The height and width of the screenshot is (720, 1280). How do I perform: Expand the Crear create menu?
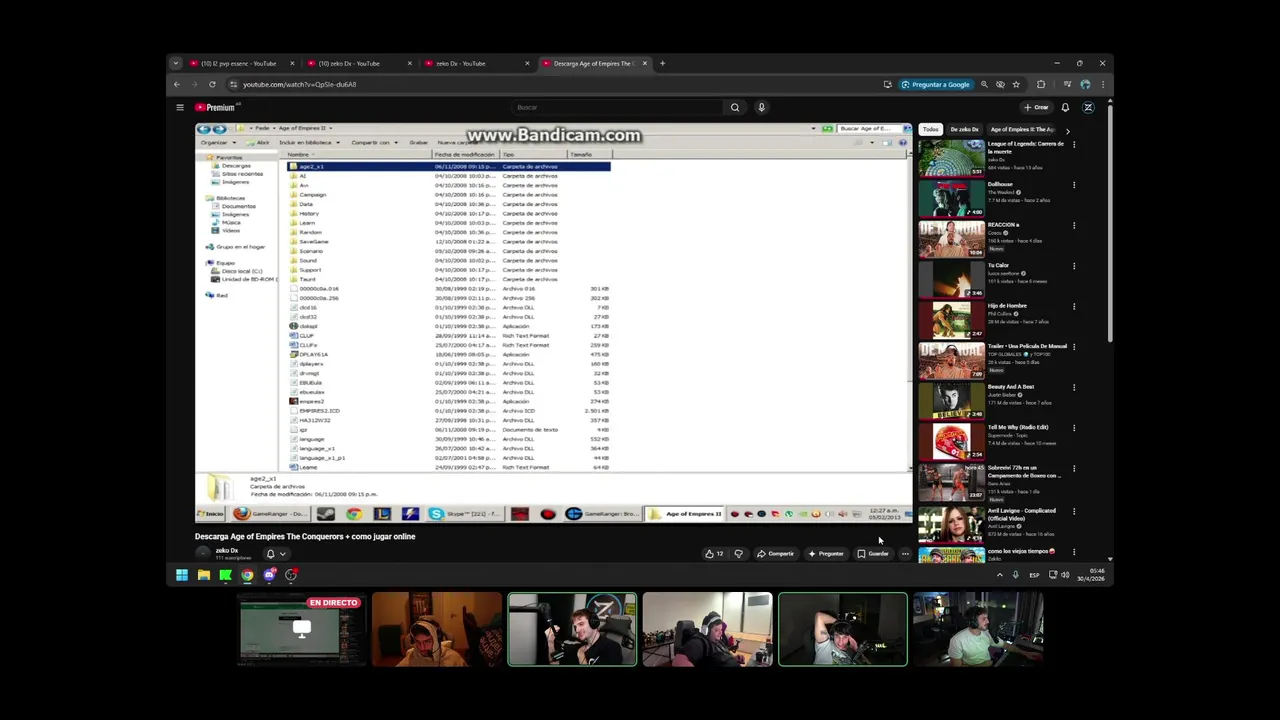point(1036,107)
